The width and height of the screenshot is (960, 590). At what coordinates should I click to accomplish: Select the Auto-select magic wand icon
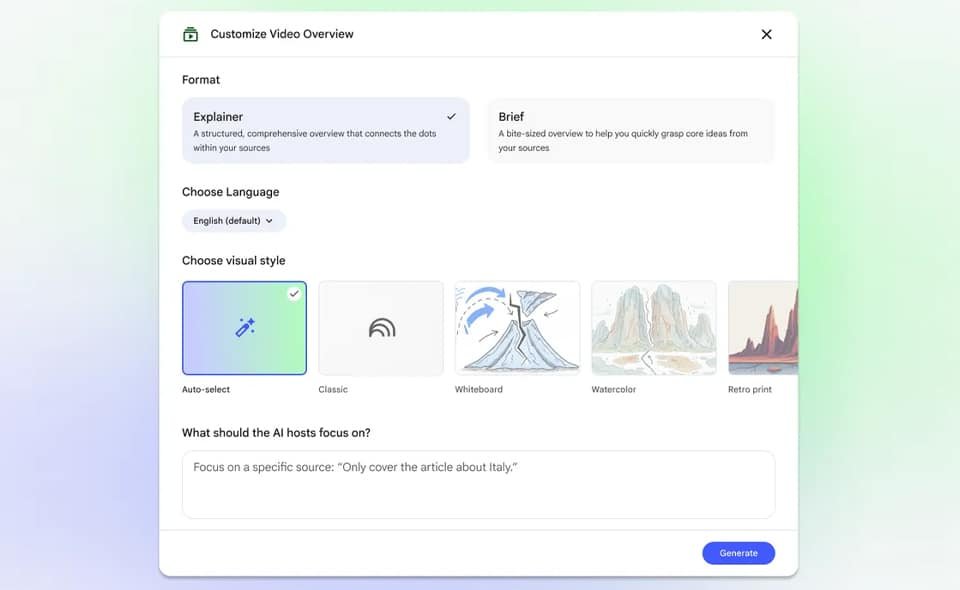(x=245, y=327)
